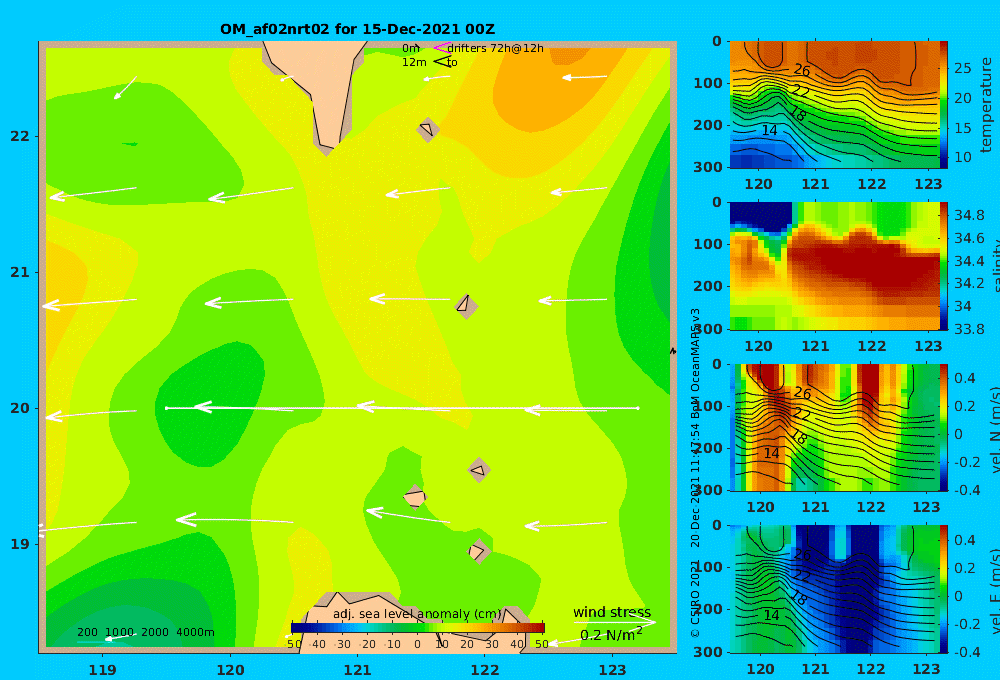The image size is (1000, 680).
Task: Click the vel. N color scale bar
Action: coord(944,427)
